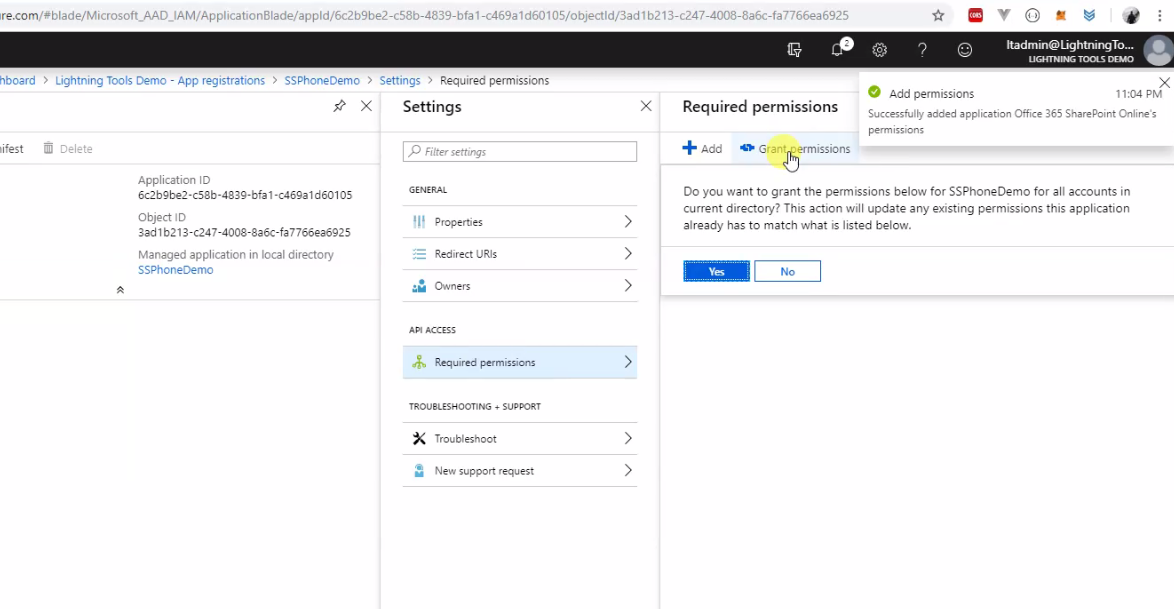Send feedback via the smiley icon
1174x609 pixels.
coord(965,50)
